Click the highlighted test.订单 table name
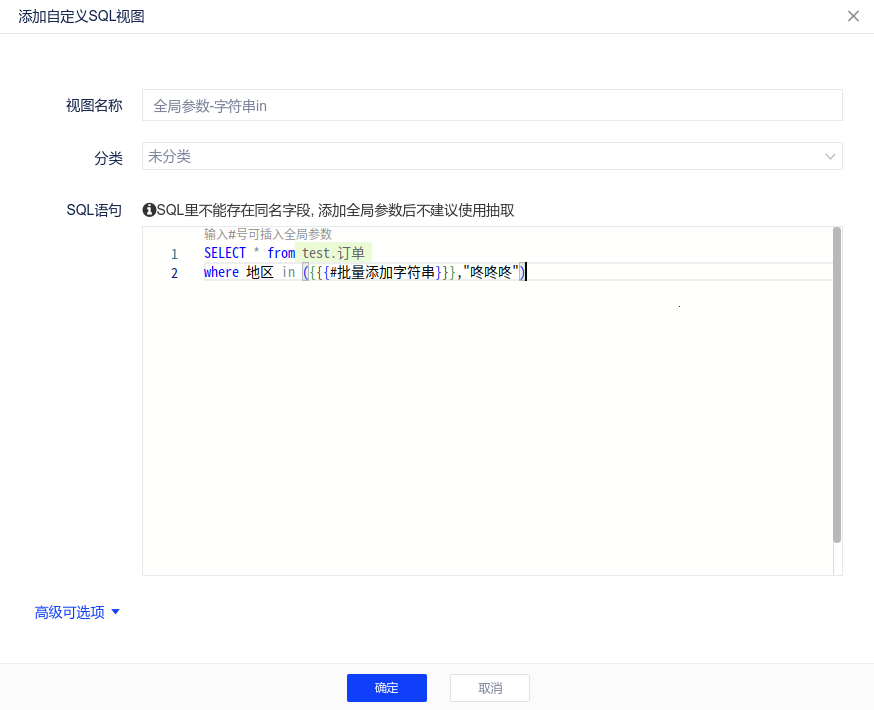This screenshot has width=874, height=710. tap(333, 253)
